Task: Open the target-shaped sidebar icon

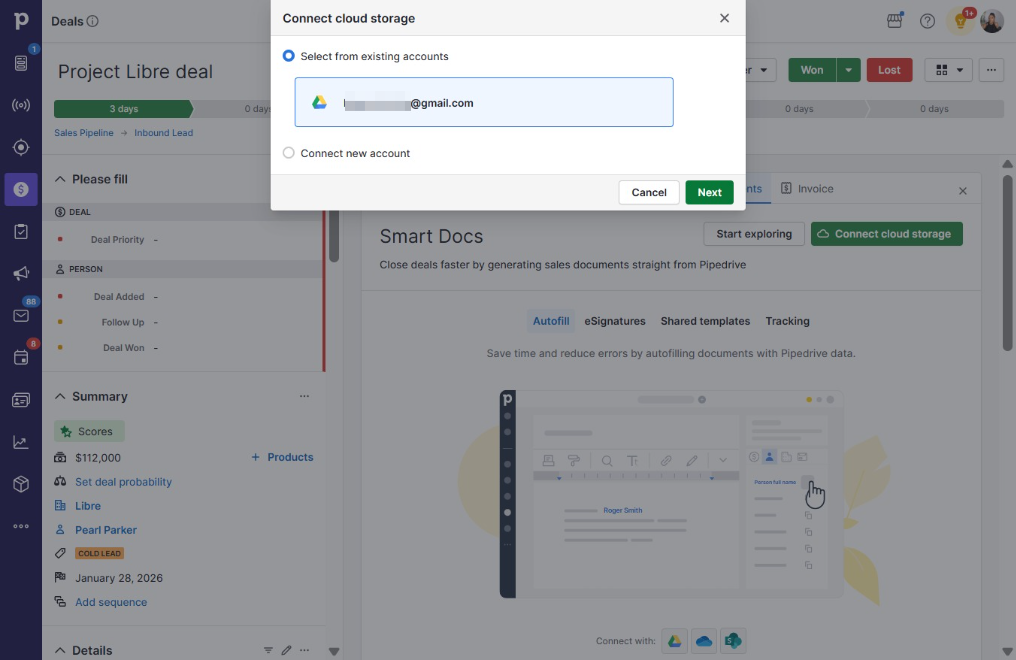Action: (21, 147)
